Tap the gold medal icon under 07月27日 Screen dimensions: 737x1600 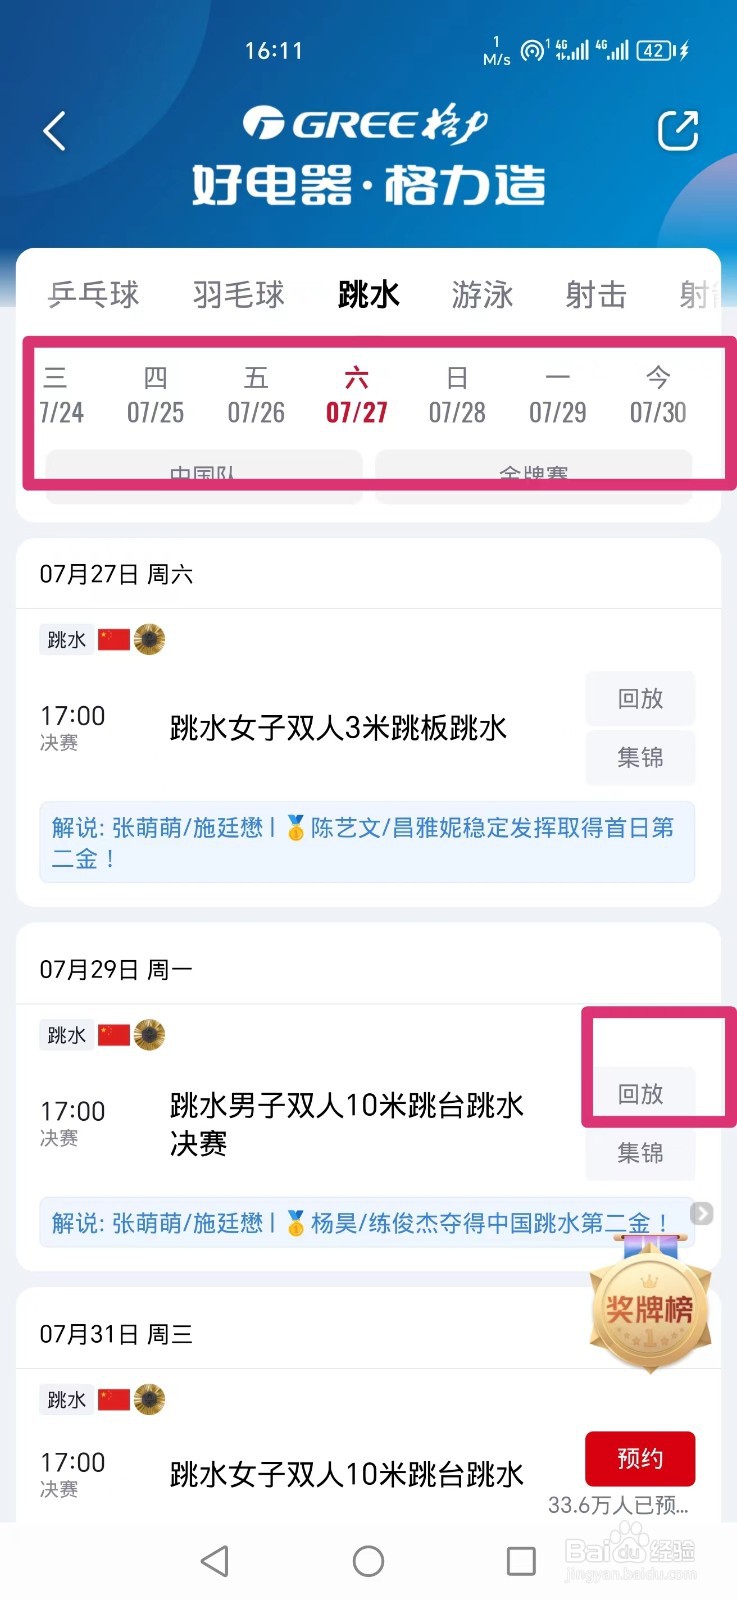click(150, 639)
